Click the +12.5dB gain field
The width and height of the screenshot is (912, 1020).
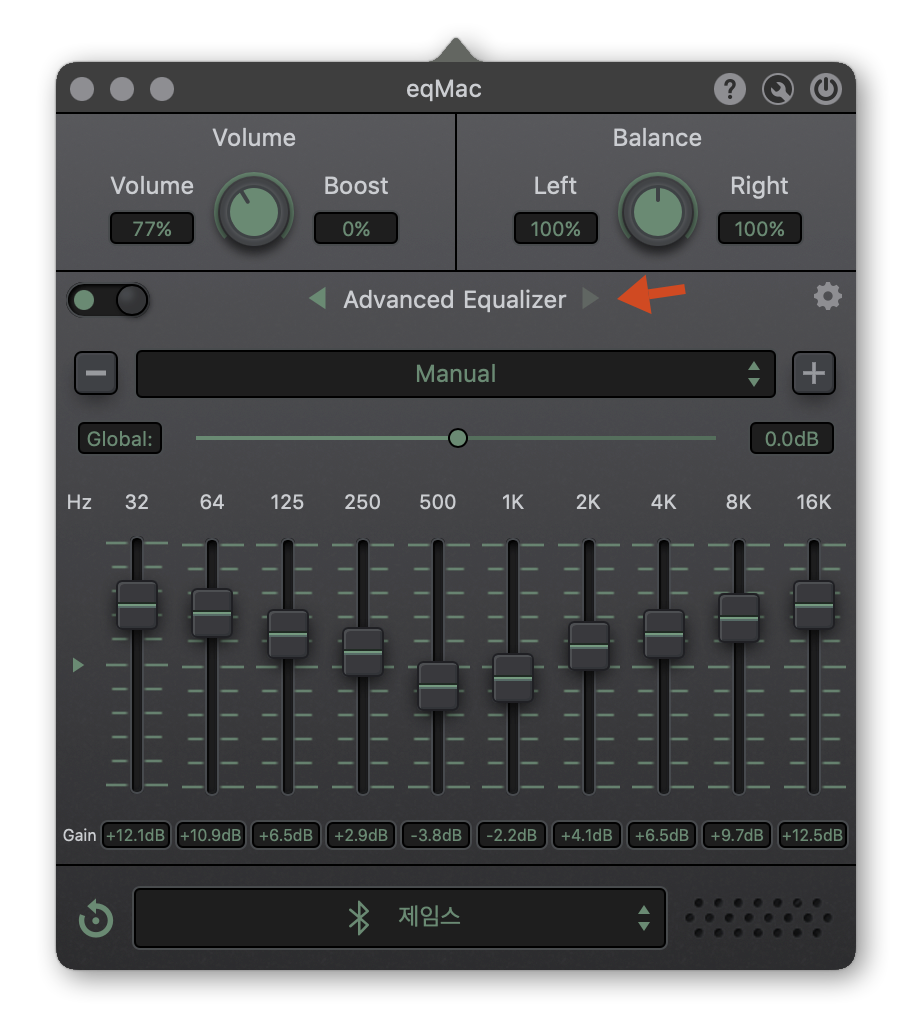(x=812, y=835)
